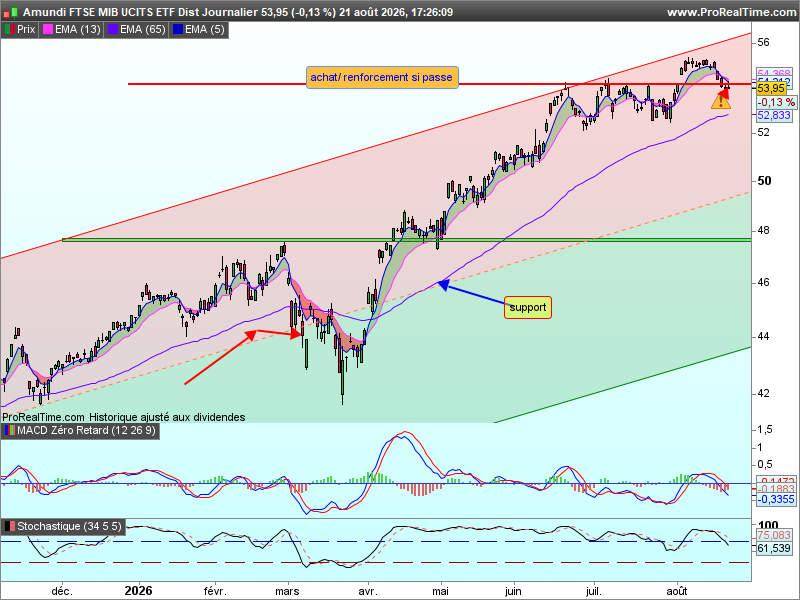Click the EMA value label 54,368
The height and width of the screenshot is (600, 800).
coord(774,73)
